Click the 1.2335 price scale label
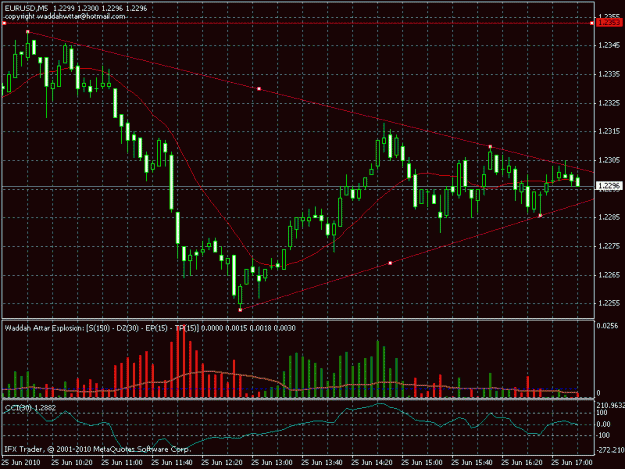Screen dimensions: 625x469 pyautogui.click(x=609, y=74)
